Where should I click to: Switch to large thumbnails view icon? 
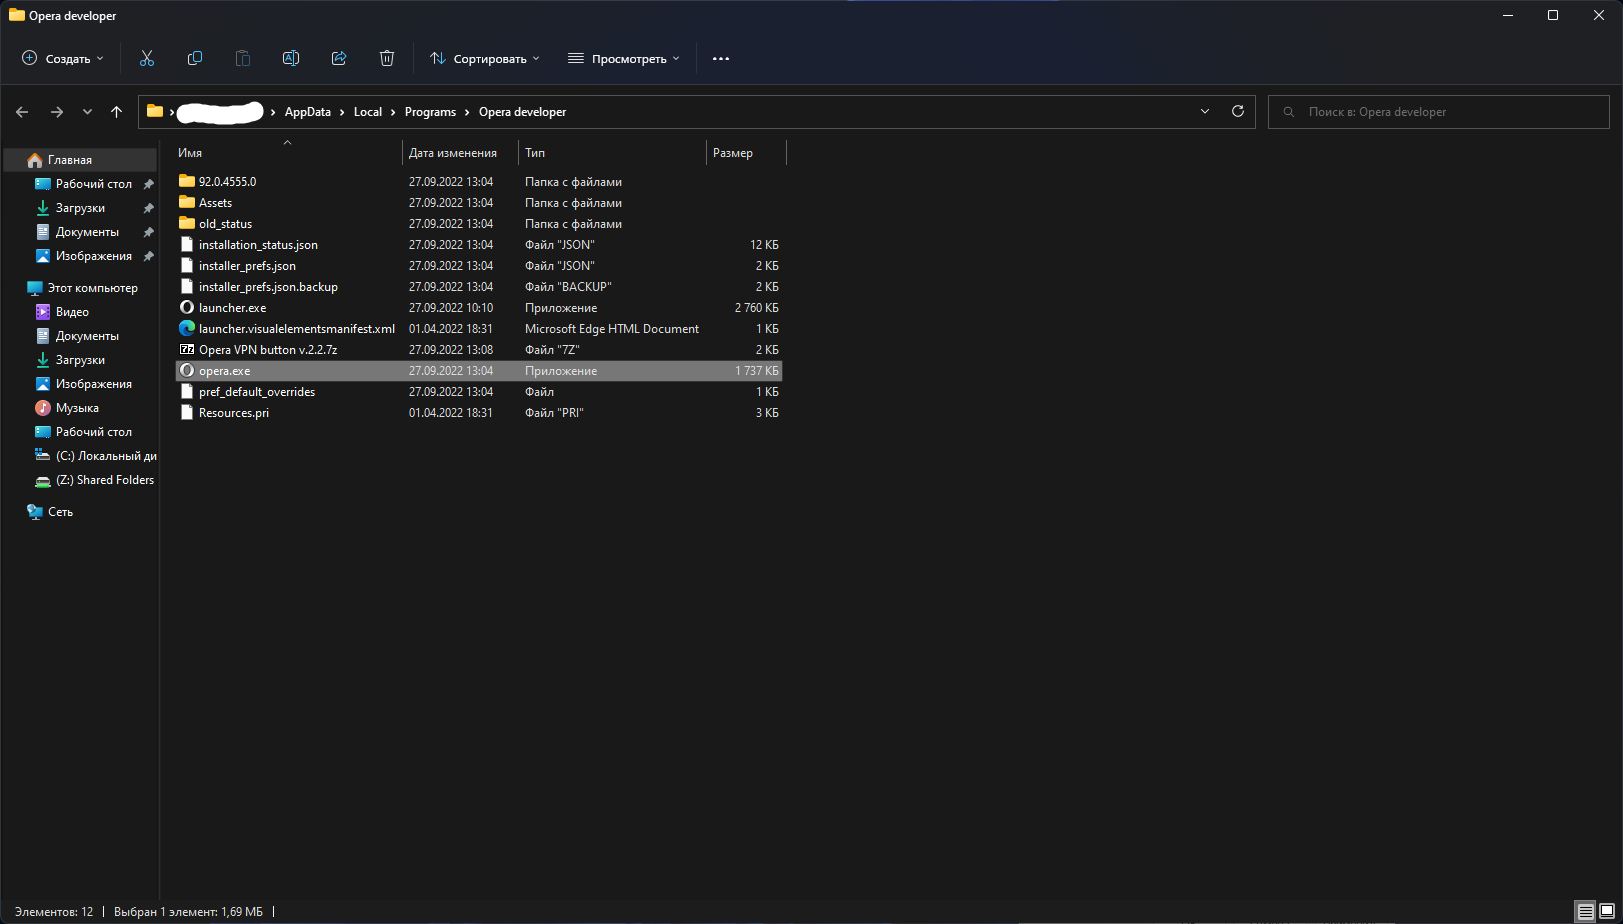[1608, 912]
